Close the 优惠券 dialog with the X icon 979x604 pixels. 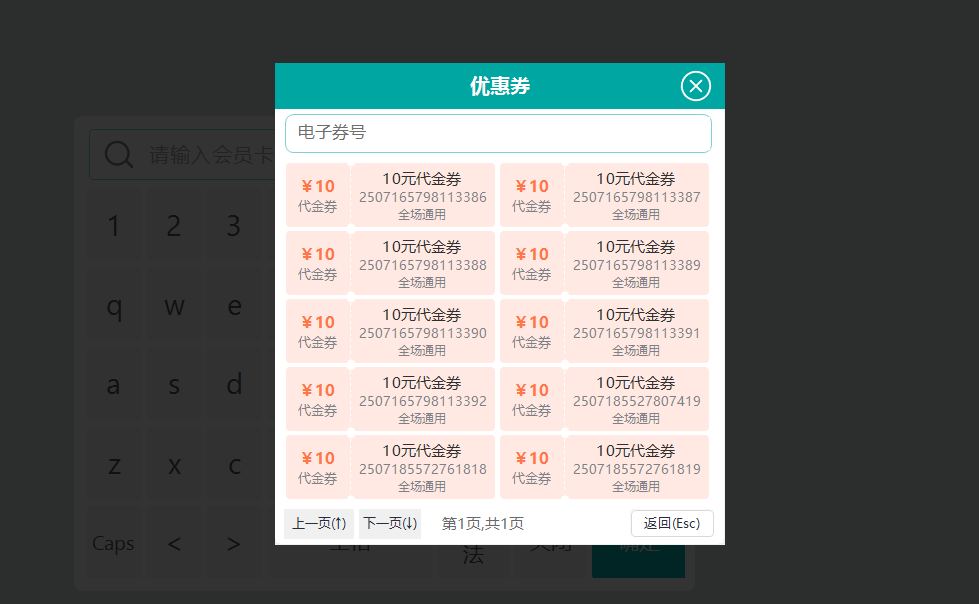coord(695,87)
